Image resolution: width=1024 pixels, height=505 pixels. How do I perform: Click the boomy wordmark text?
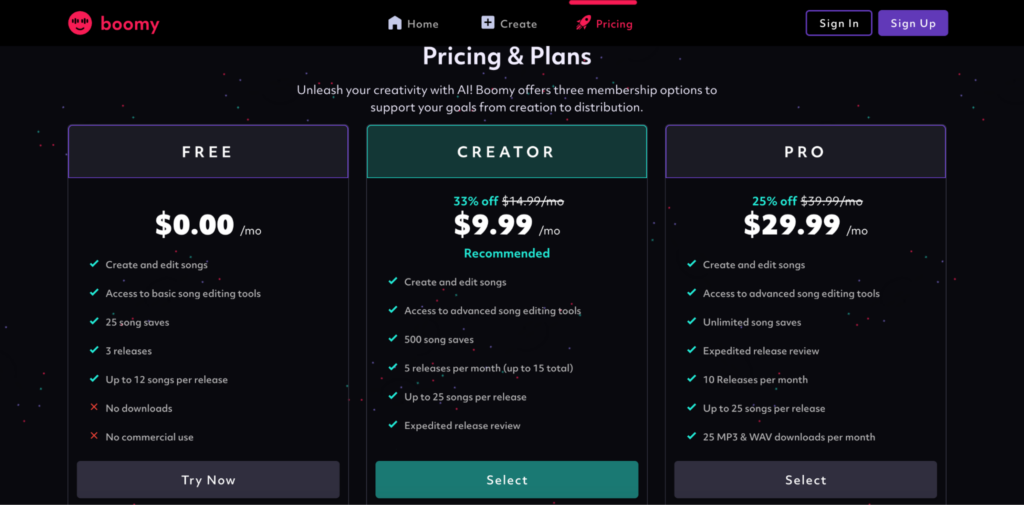pyautogui.click(x=130, y=25)
